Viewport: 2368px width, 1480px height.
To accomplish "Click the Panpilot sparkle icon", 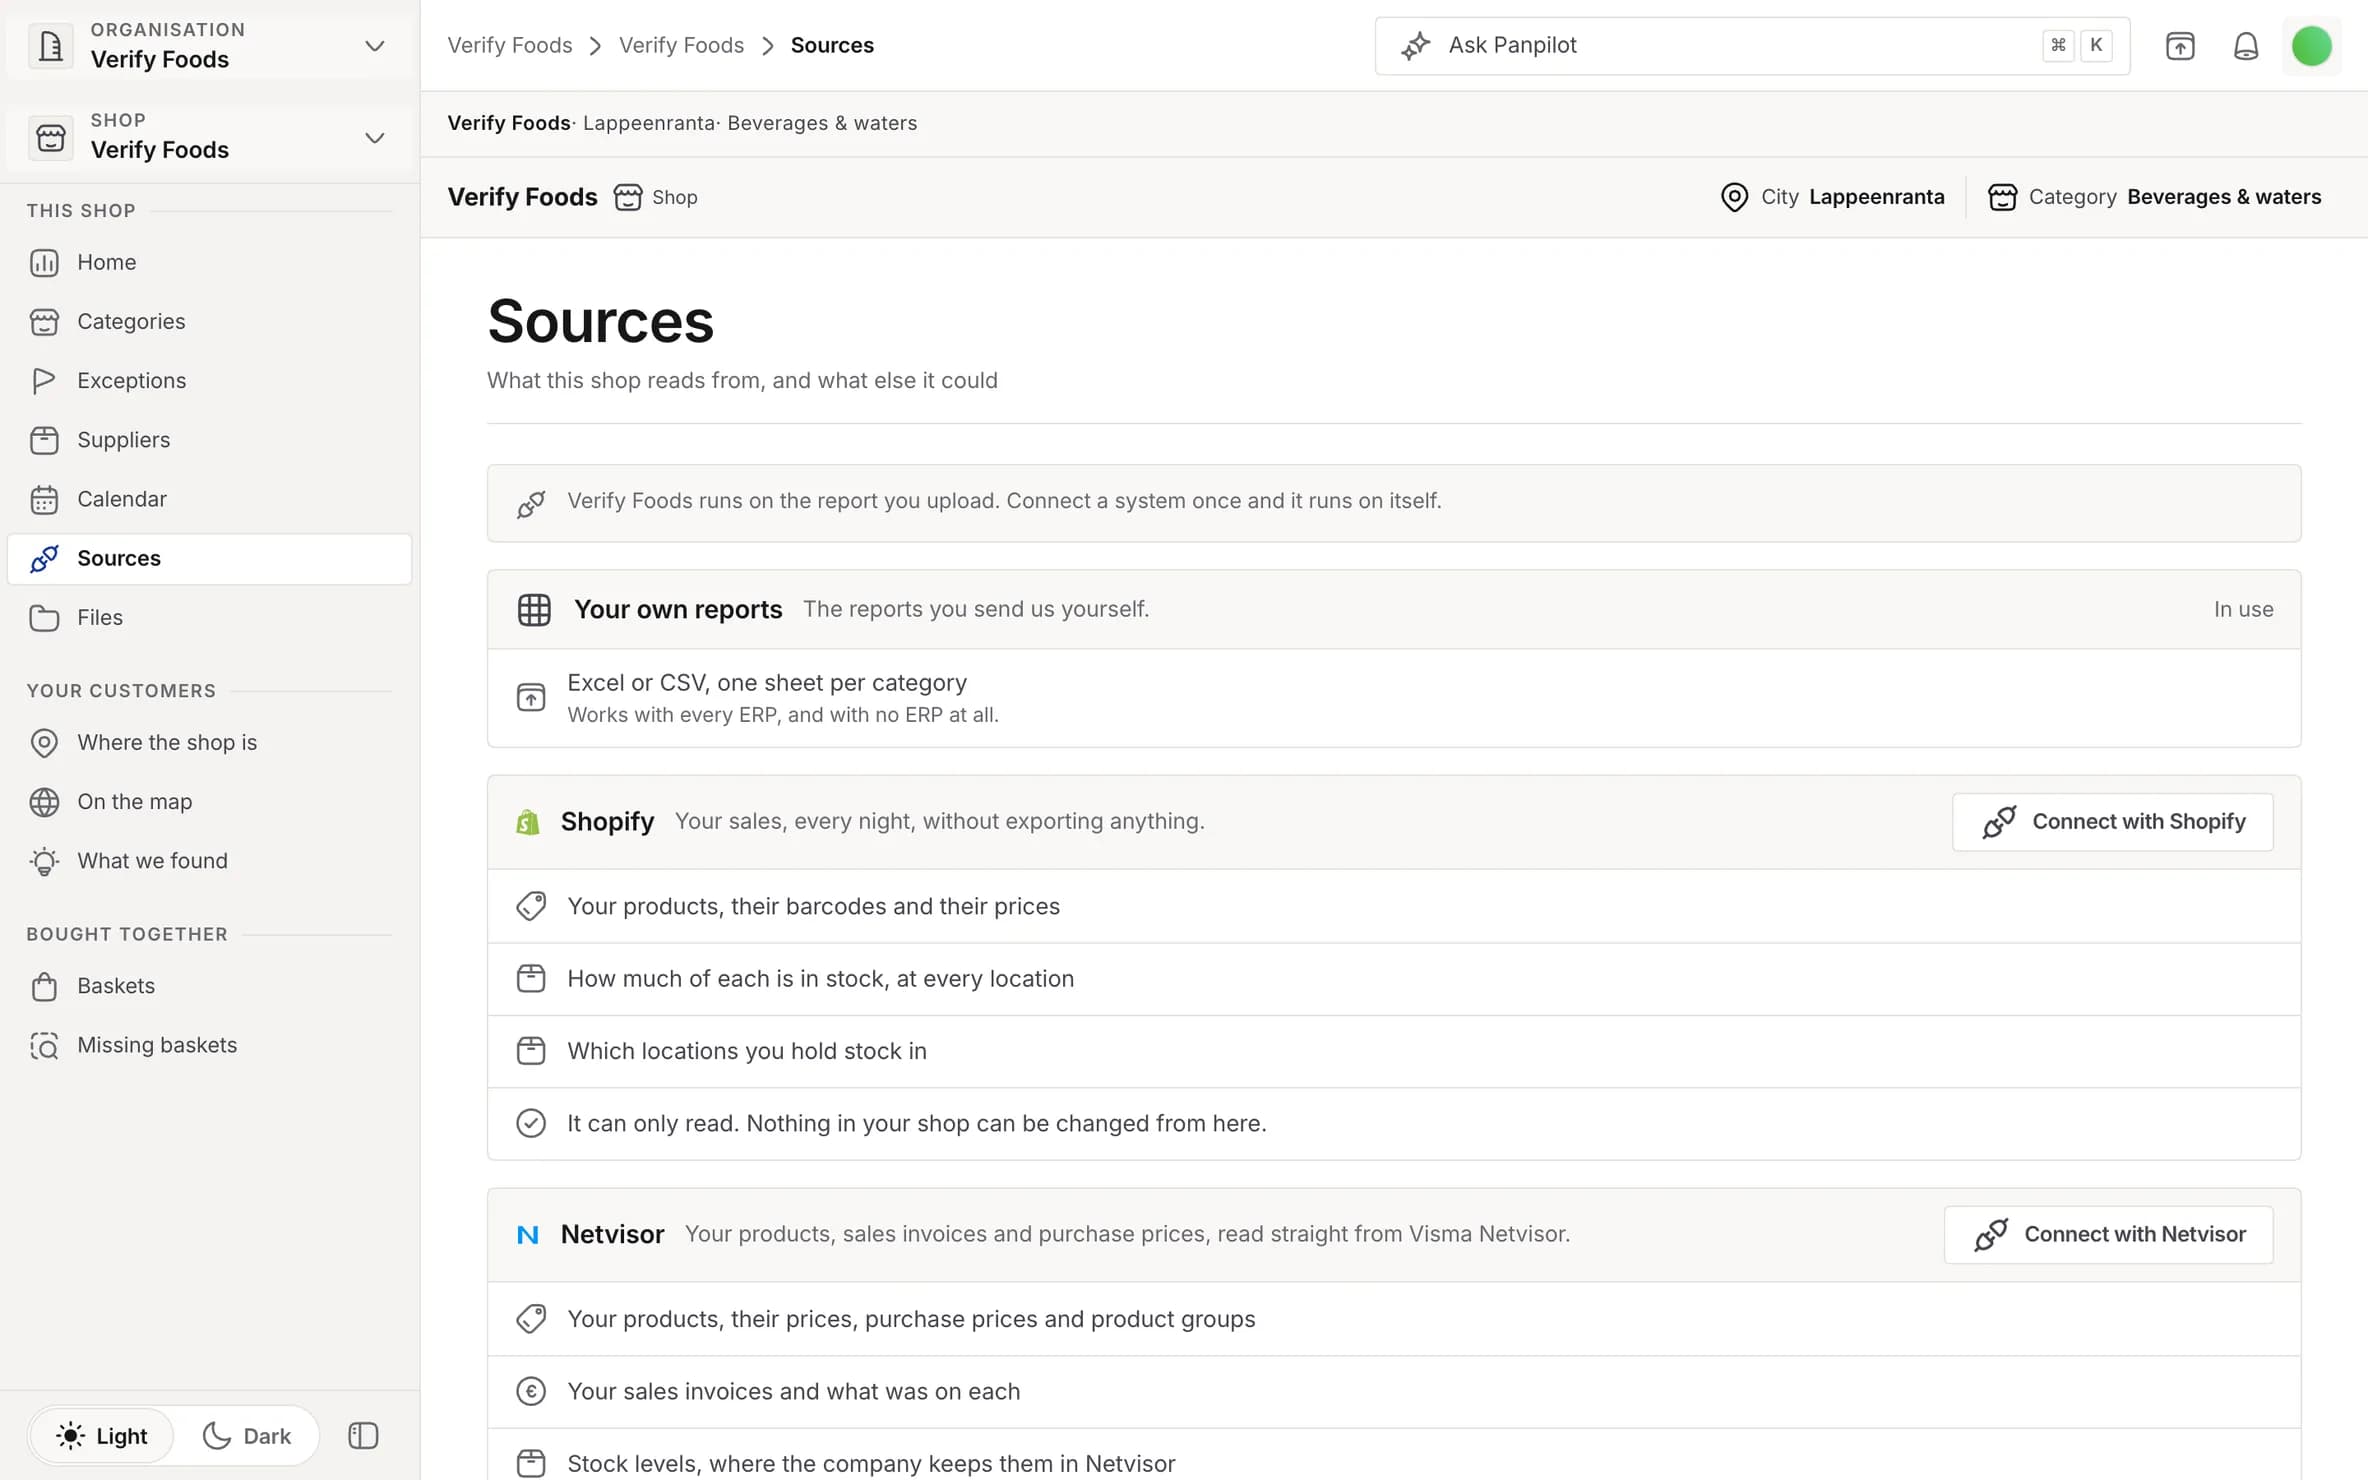I will click(1415, 46).
